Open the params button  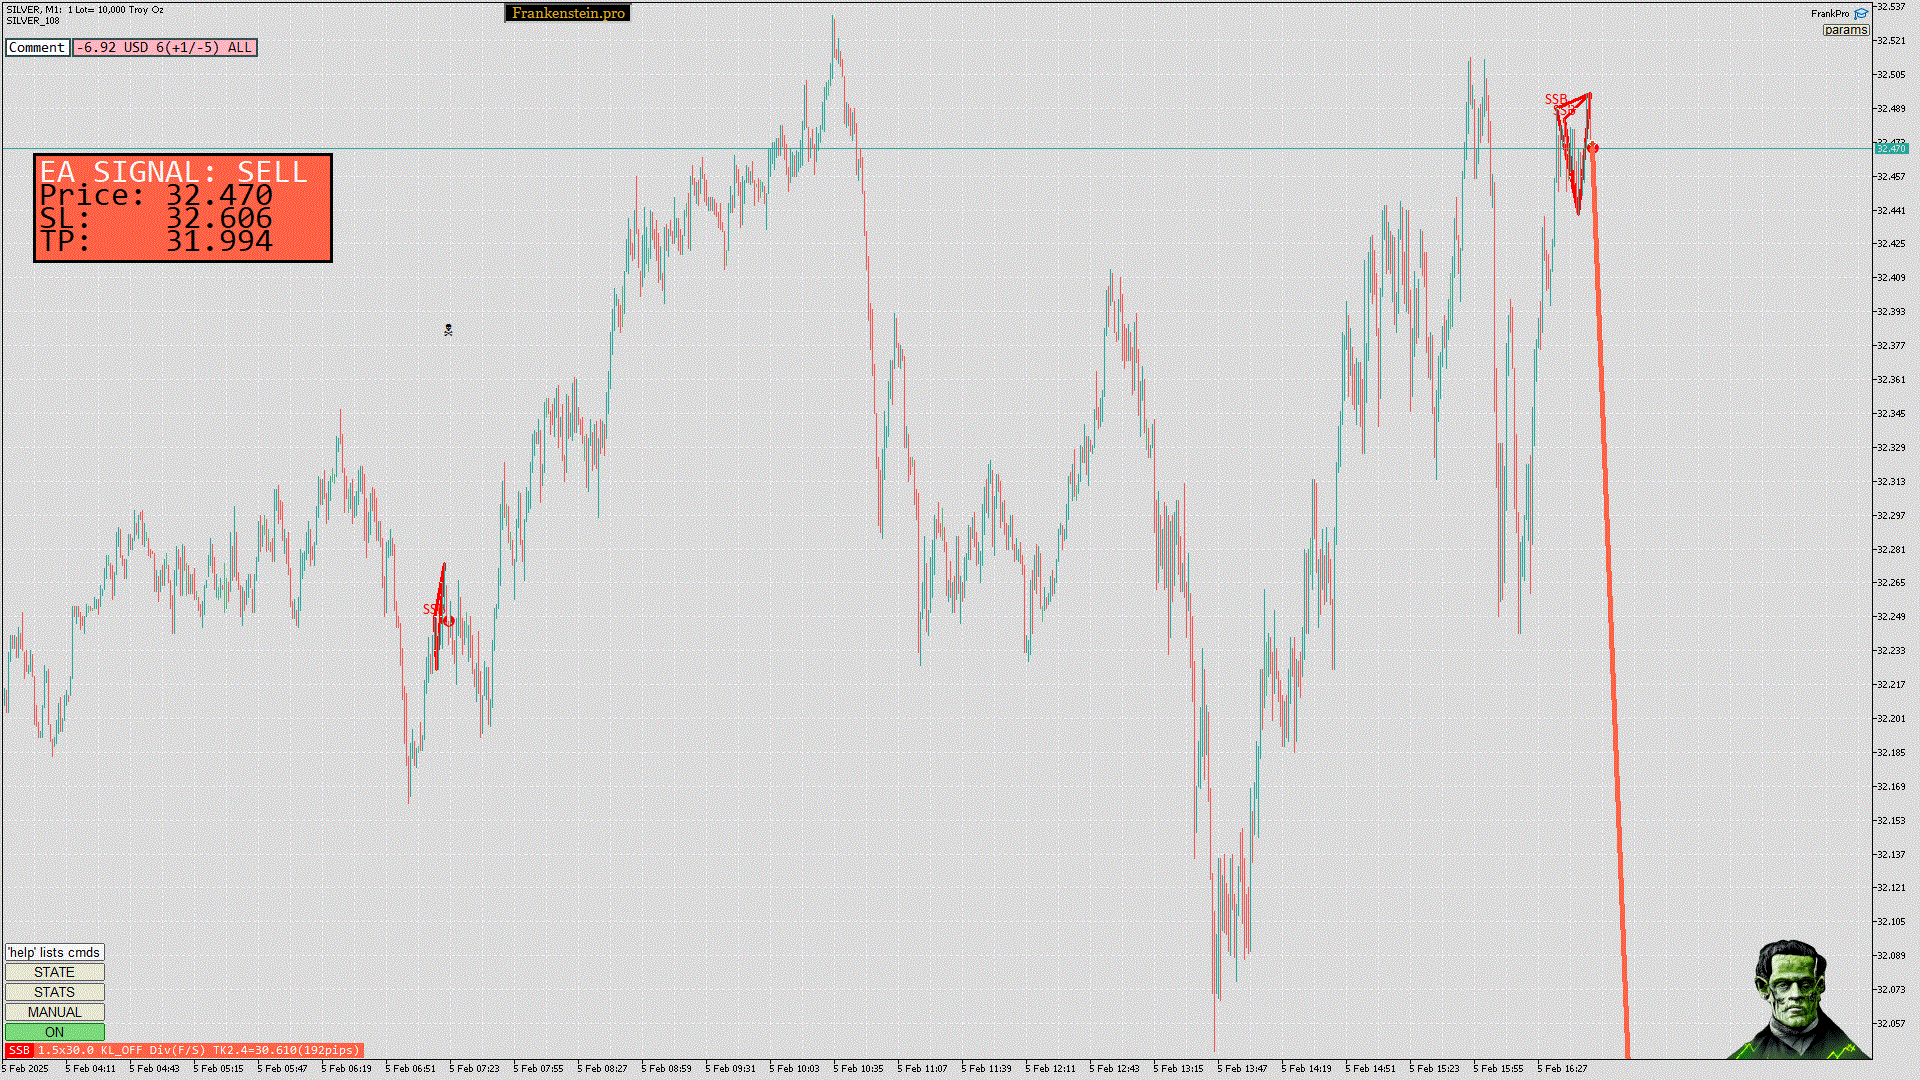pos(1845,30)
